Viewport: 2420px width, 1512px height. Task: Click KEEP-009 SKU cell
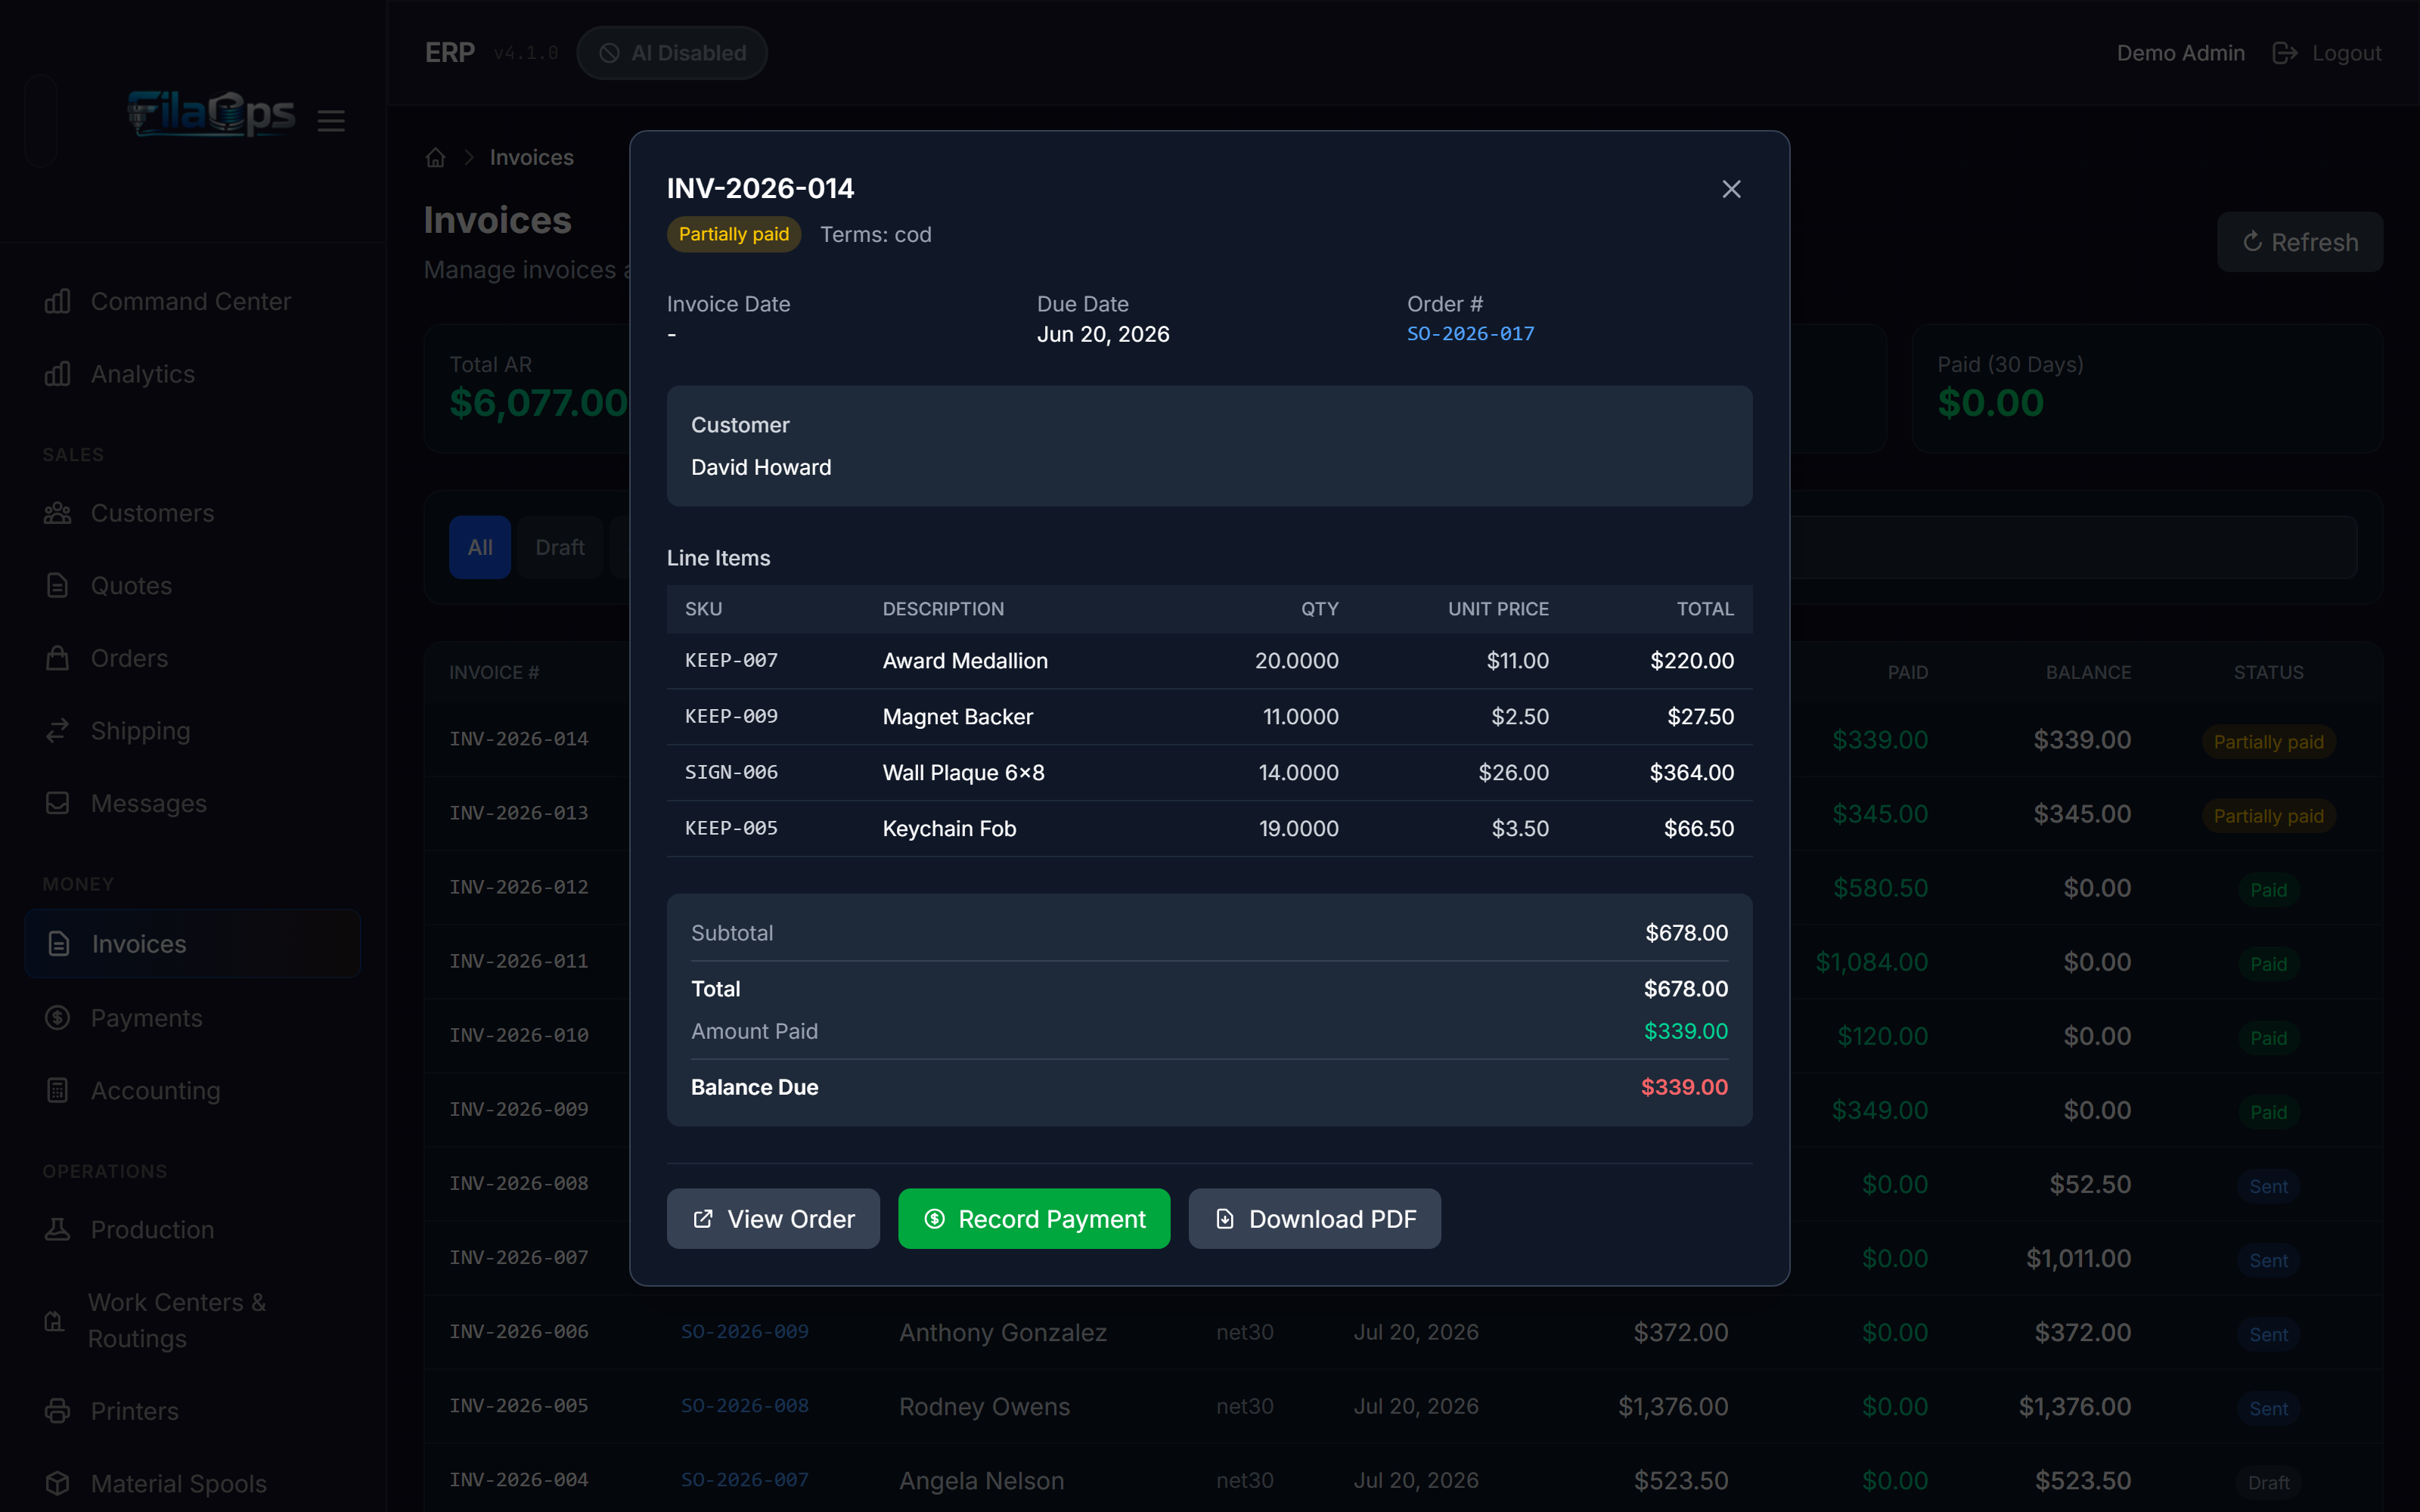(x=731, y=716)
